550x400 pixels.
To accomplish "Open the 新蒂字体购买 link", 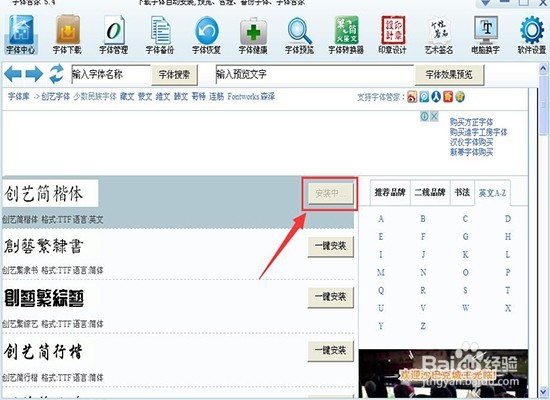I will pos(471,152).
